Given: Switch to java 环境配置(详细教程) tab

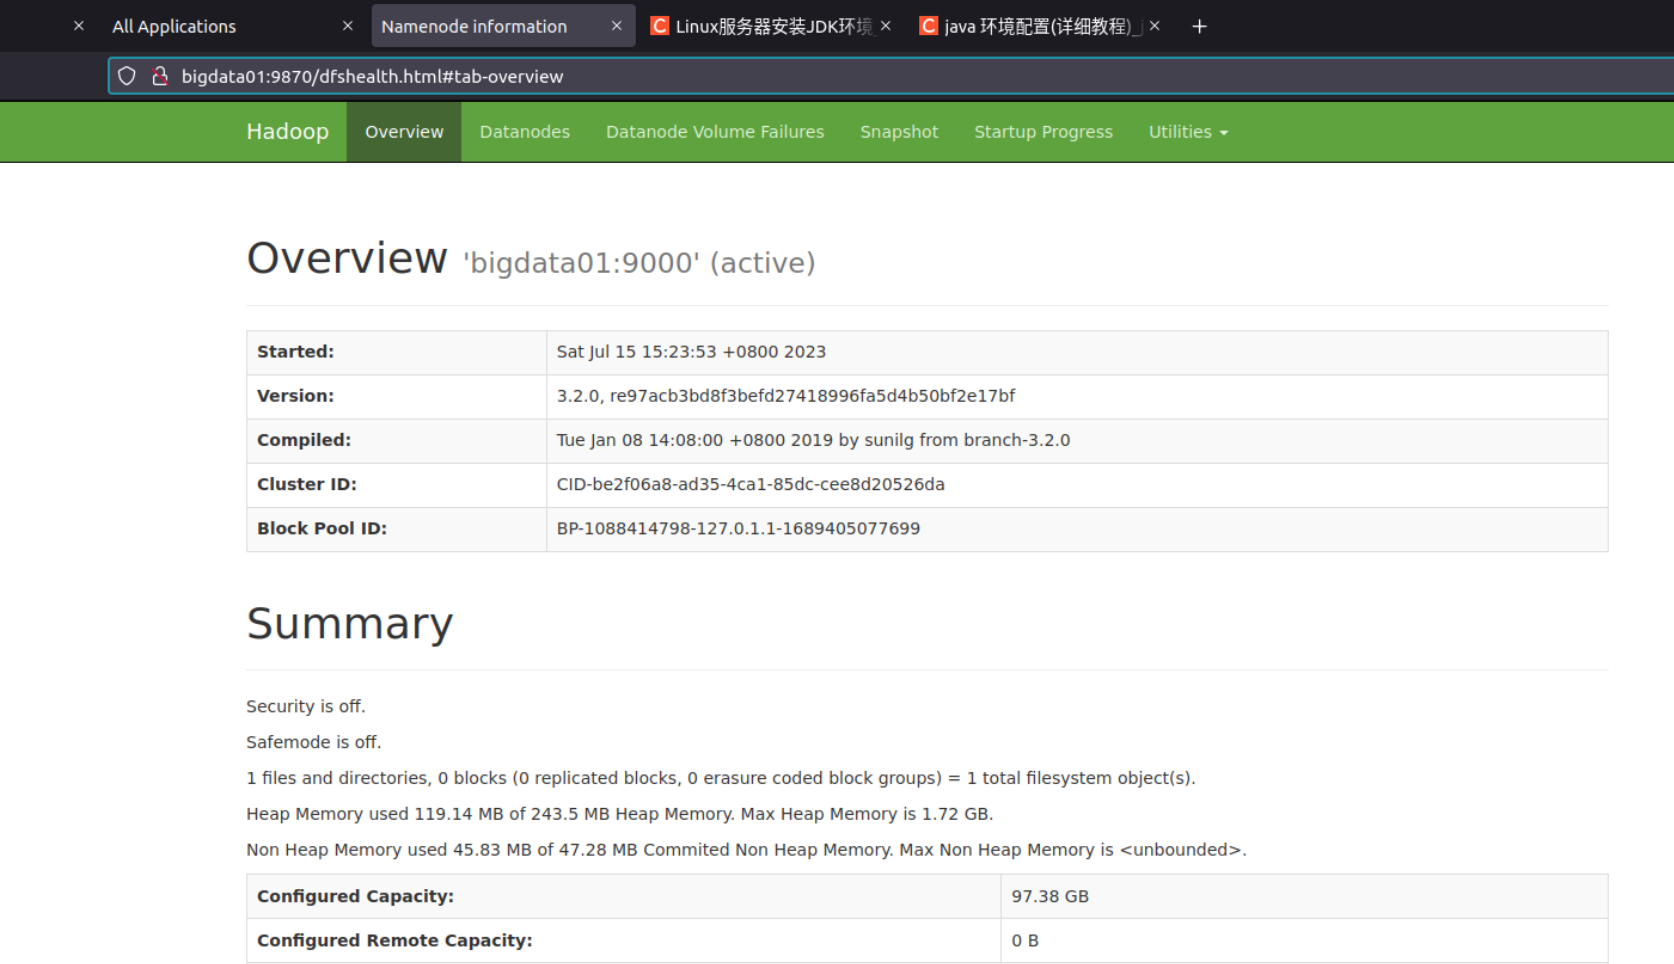Looking at the screenshot, I should pos(1040,26).
